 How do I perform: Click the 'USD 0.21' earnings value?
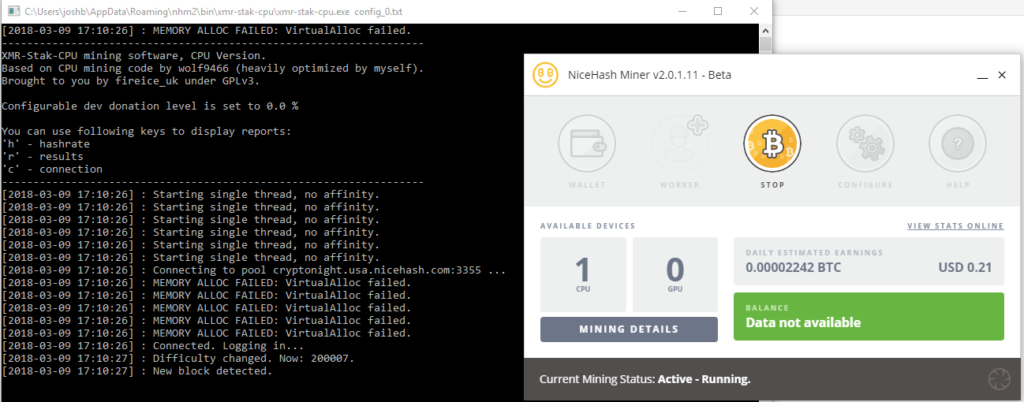(966, 268)
